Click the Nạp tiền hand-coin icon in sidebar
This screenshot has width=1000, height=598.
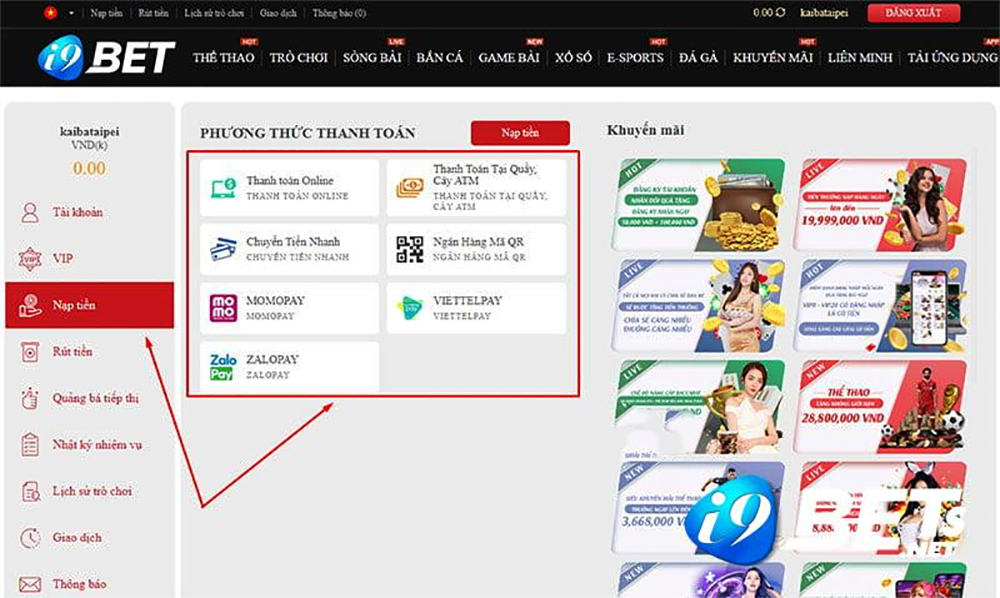[30, 305]
